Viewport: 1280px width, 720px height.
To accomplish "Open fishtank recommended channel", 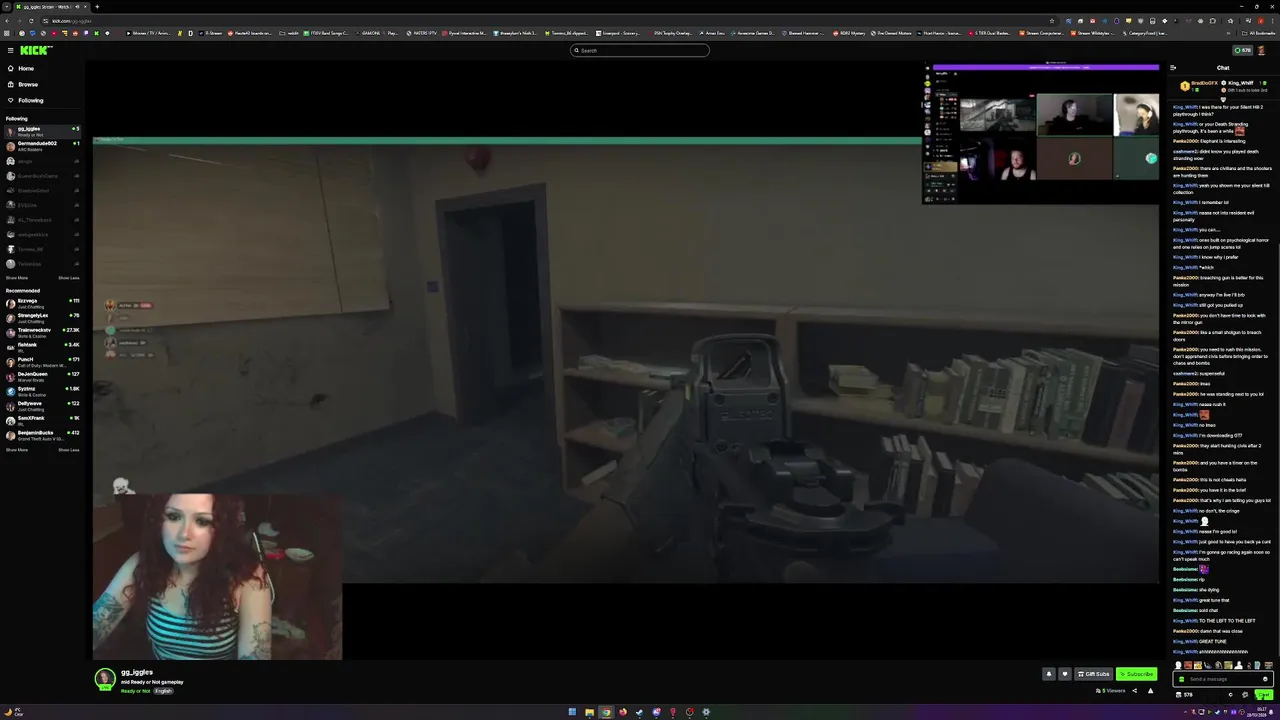I will [x=42, y=346].
